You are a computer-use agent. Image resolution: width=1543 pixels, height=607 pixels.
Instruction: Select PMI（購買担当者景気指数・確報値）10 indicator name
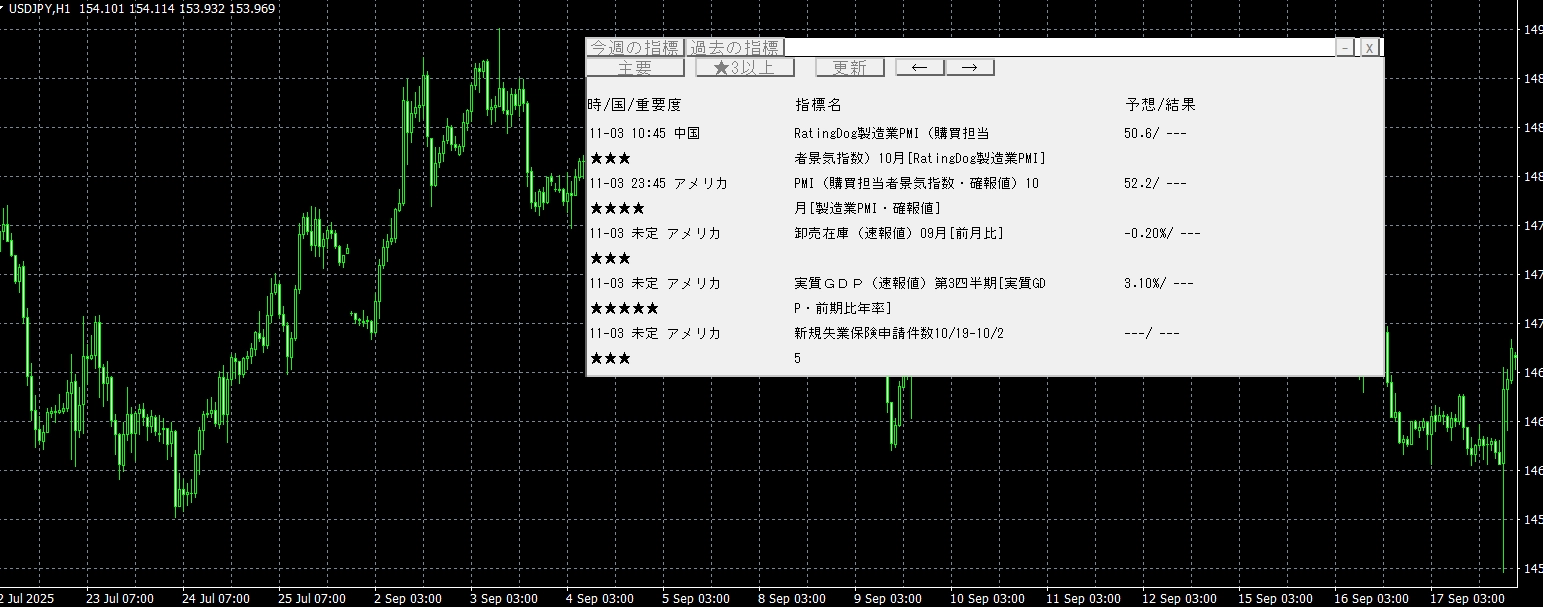coord(917,183)
